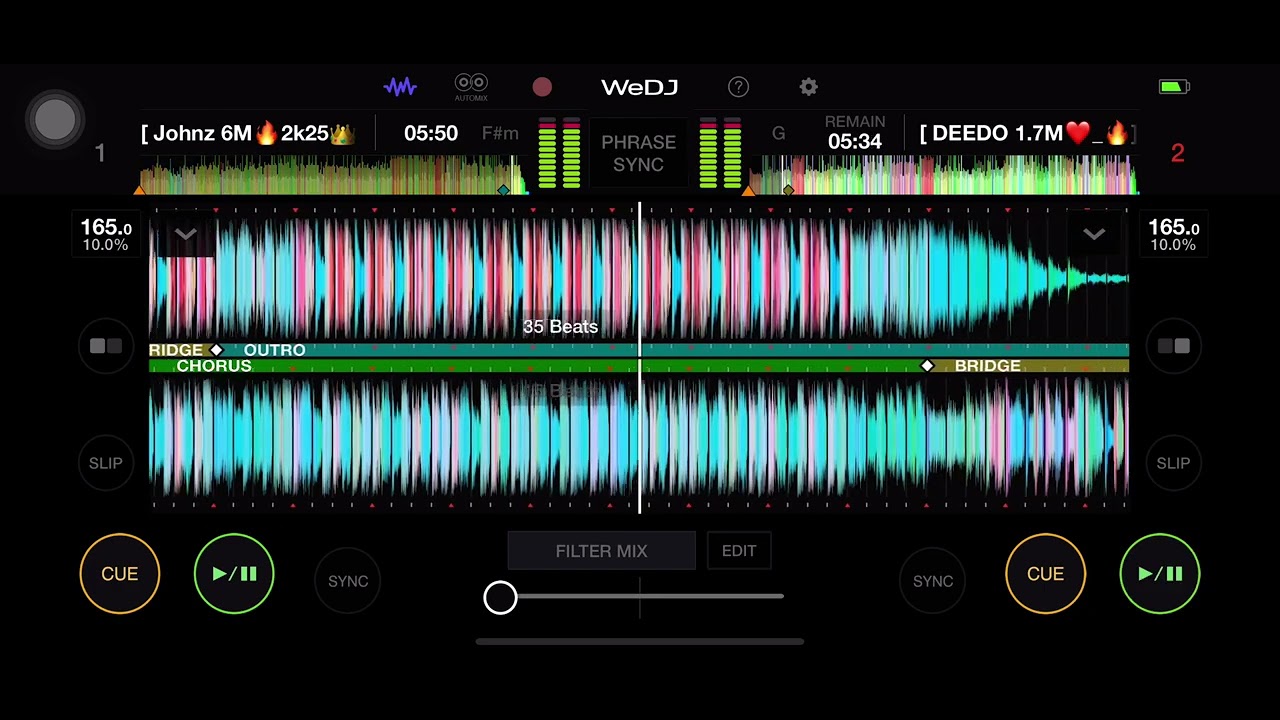Viewport: 1280px width, 720px height.
Task: Select the CHORUS phrase label
Action: pyautogui.click(x=213, y=366)
